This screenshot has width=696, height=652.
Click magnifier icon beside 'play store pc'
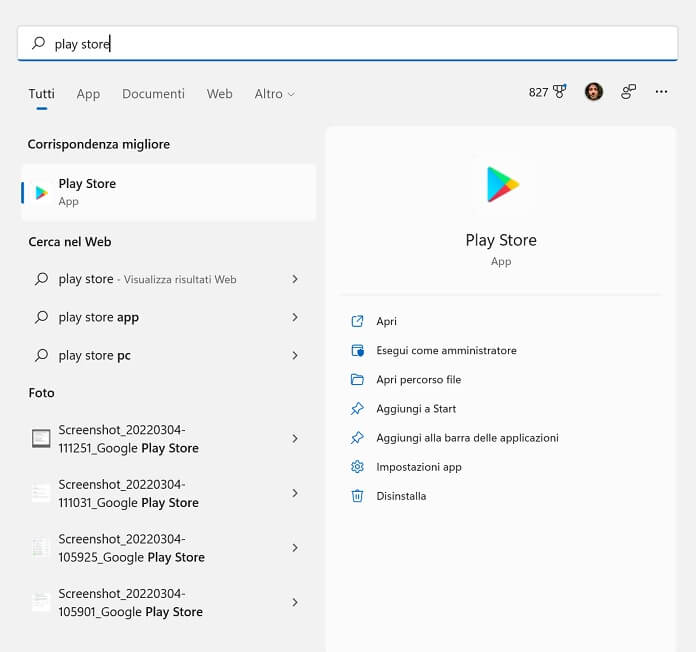click(41, 356)
